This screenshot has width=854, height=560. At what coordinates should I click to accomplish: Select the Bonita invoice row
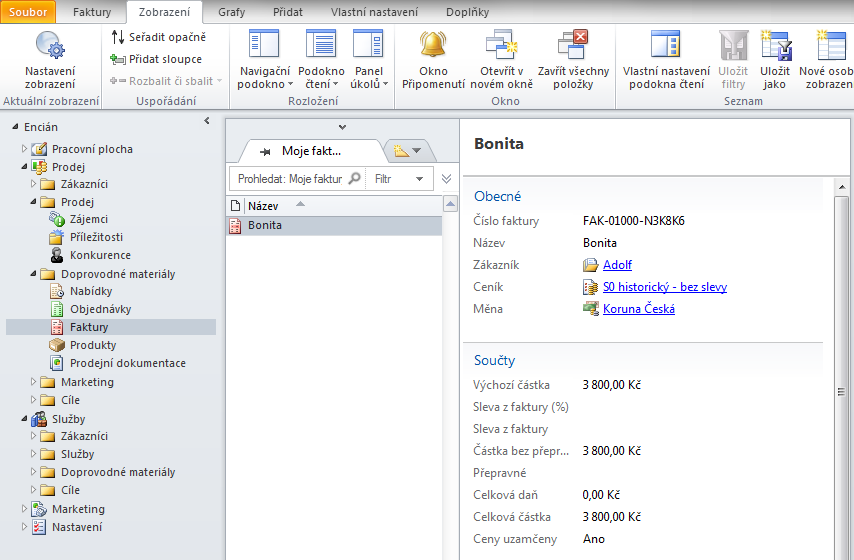click(x=334, y=226)
